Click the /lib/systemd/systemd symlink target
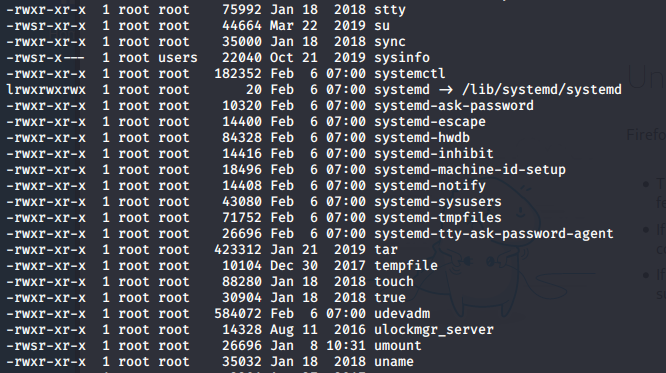This screenshot has width=666, height=373. (542, 90)
